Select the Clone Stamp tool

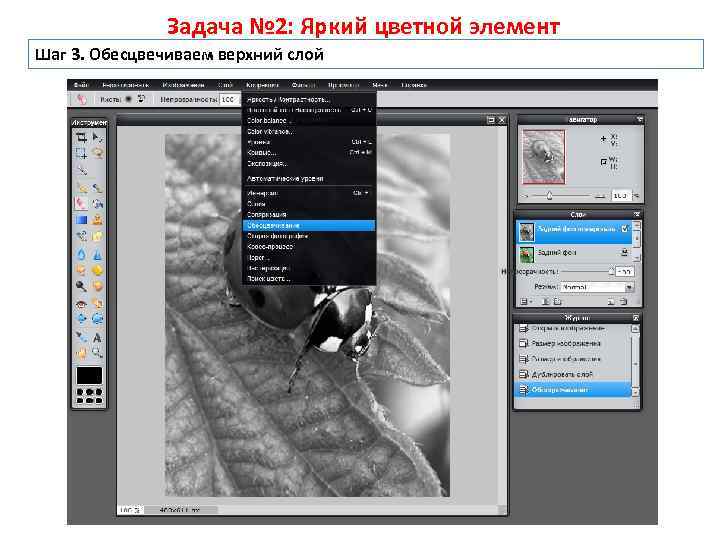click(x=97, y=220)
